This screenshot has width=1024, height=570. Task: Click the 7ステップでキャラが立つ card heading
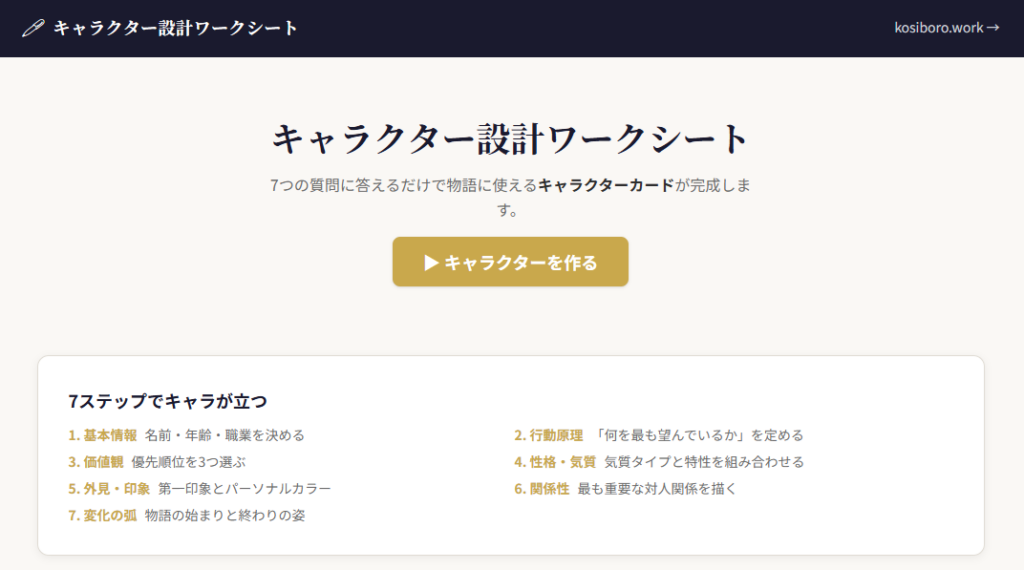tap(168, 402)
